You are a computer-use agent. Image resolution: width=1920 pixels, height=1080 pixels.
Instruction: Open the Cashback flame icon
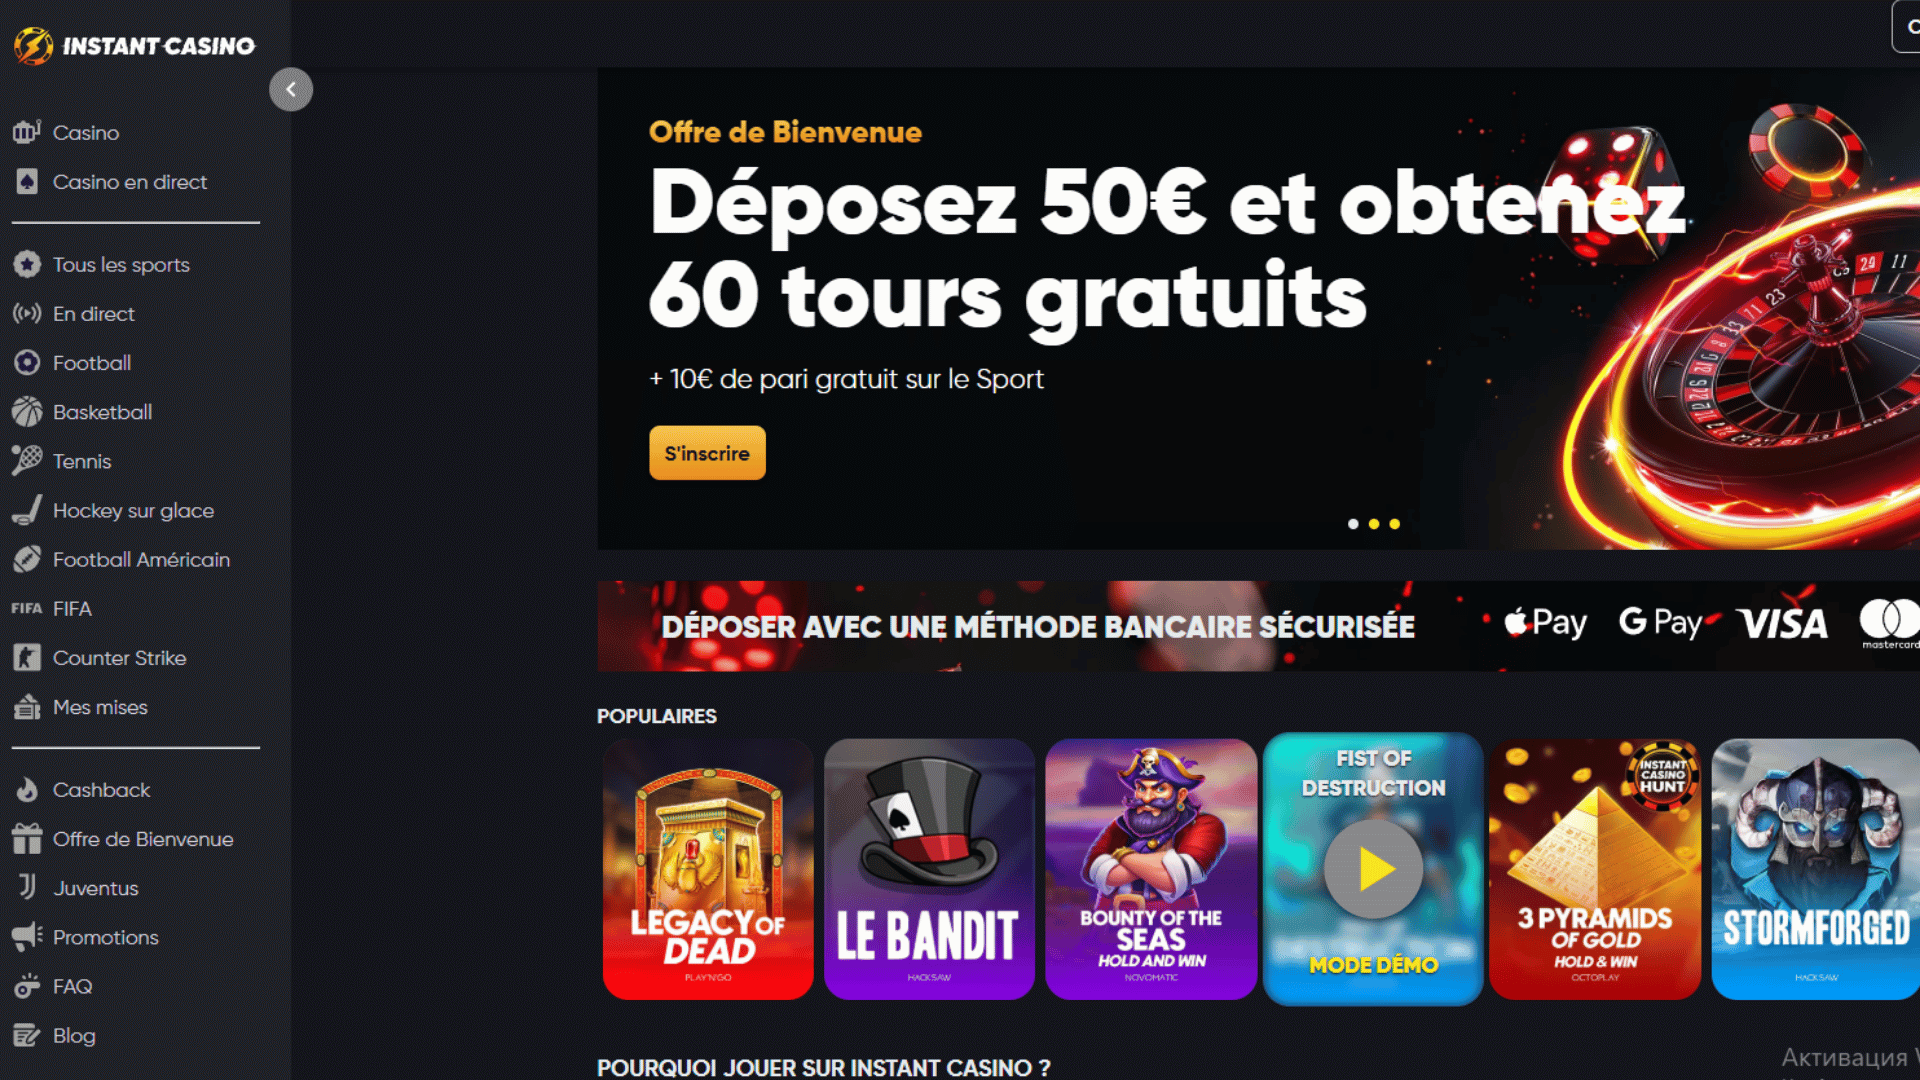27,790
